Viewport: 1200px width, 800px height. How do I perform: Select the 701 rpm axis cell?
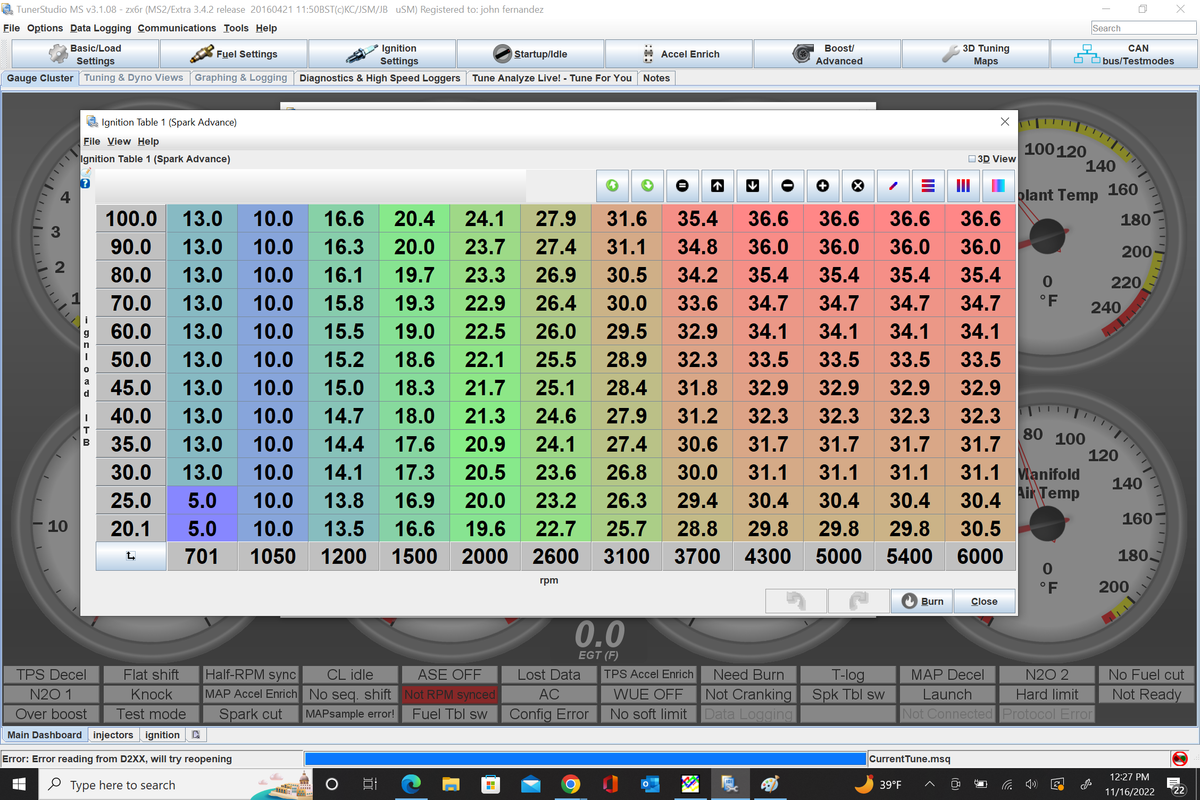tap(201, 557)
